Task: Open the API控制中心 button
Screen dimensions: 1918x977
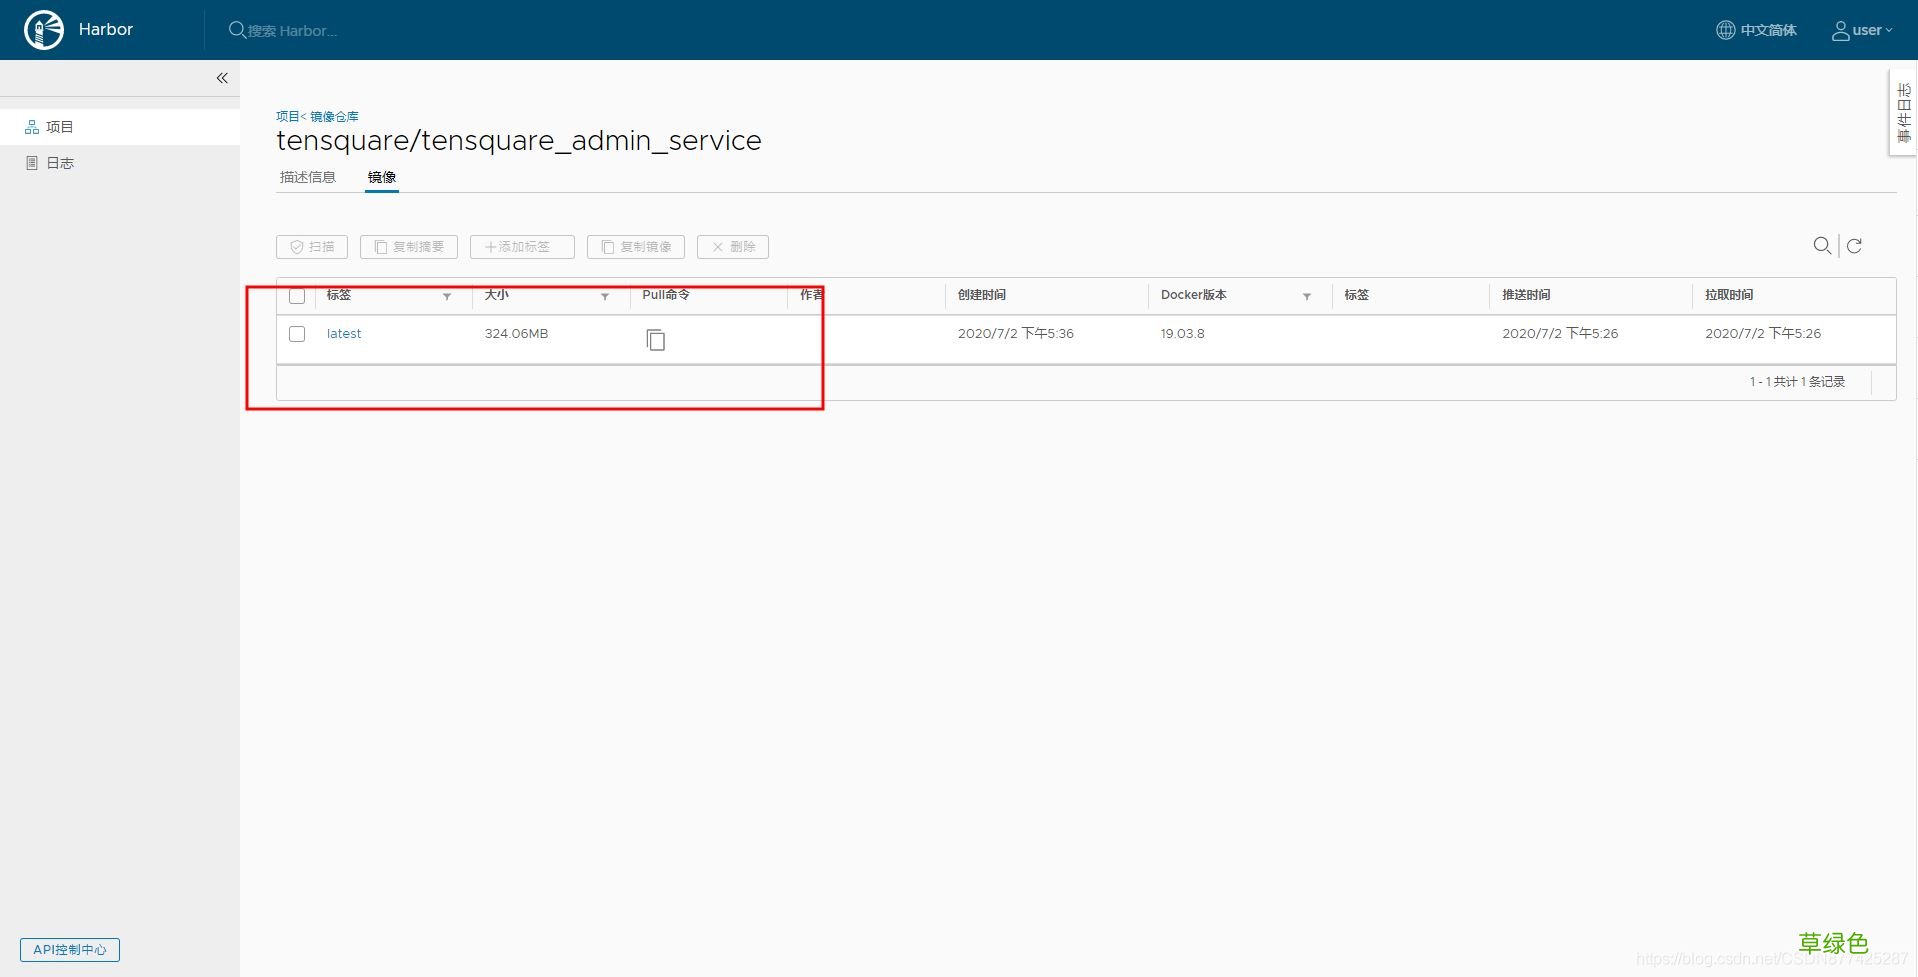Action: pyautogui.click(x=70, y=950)
